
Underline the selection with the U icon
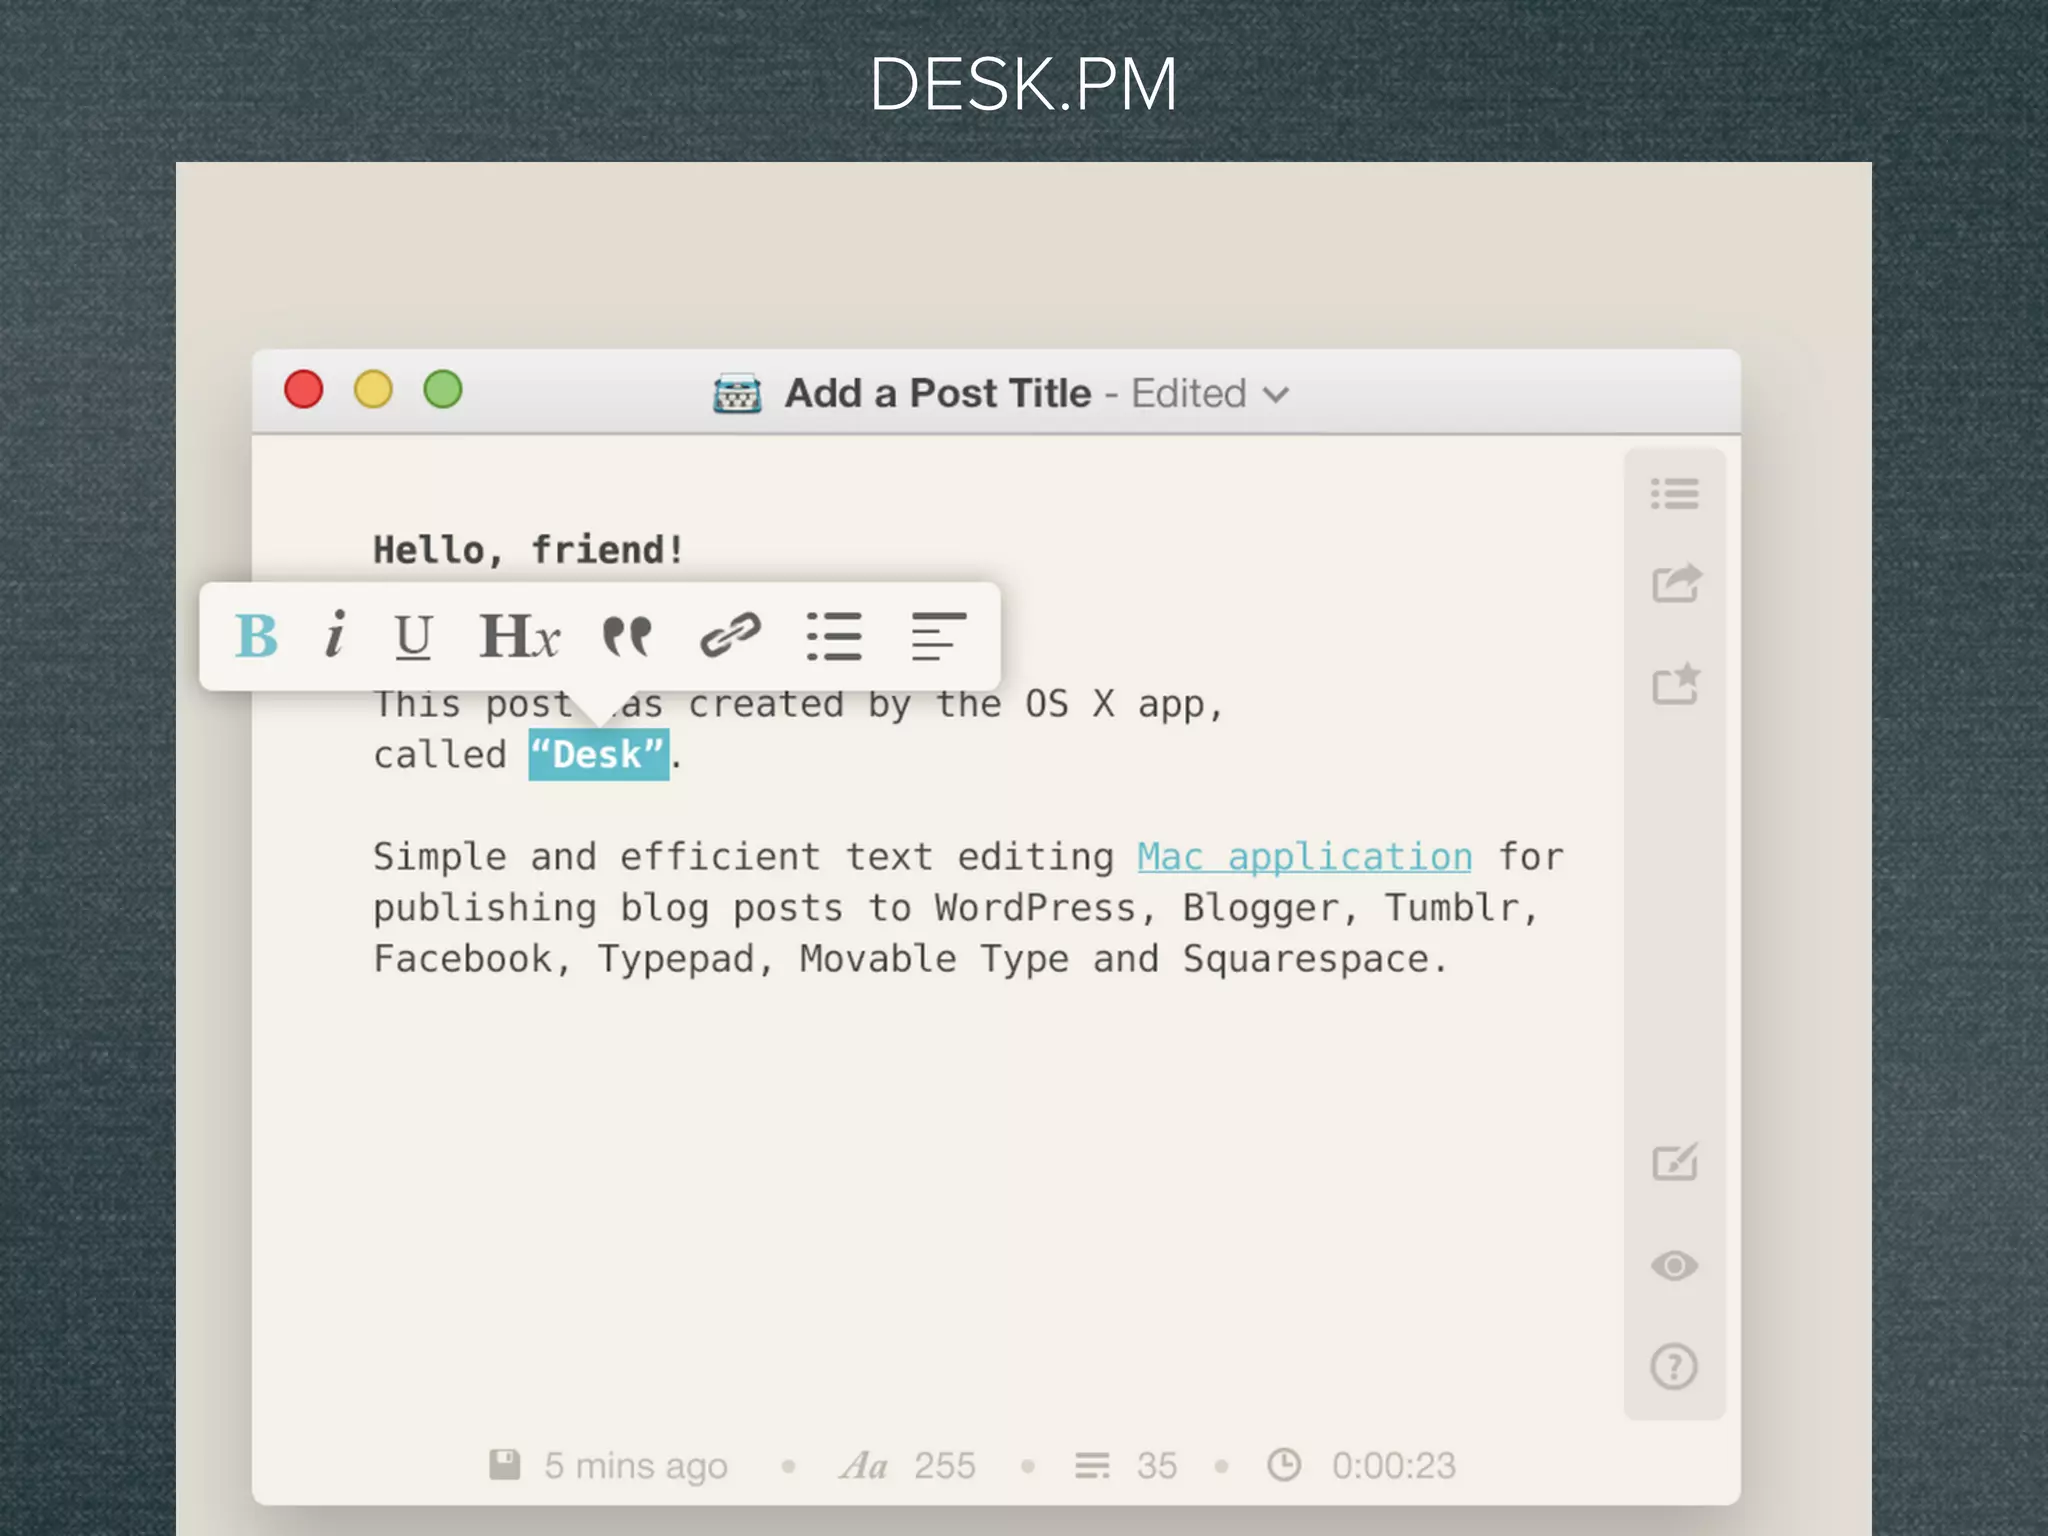coord(413,637)
